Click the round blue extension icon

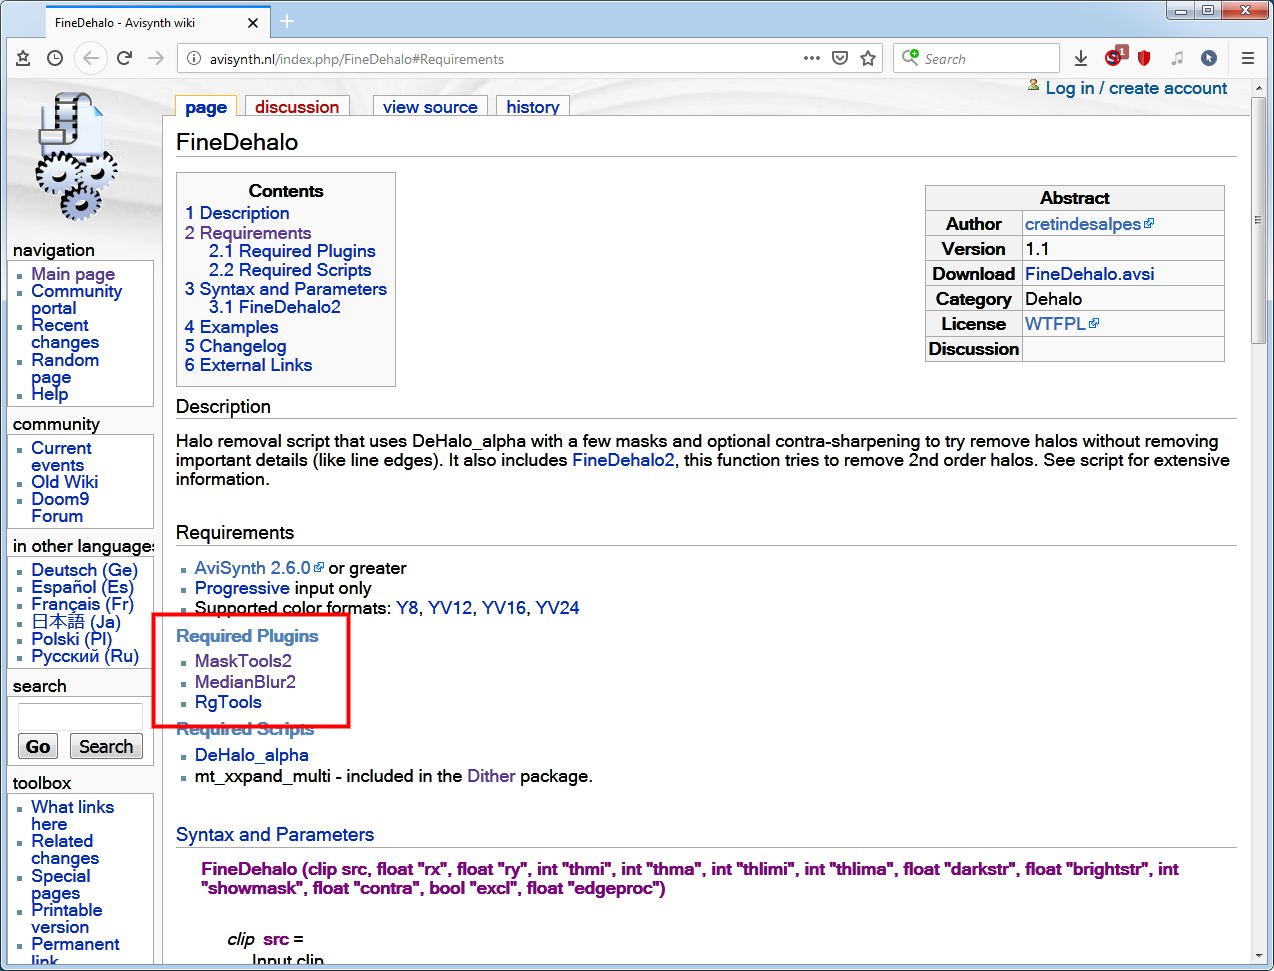click(x=1209, y=58)
